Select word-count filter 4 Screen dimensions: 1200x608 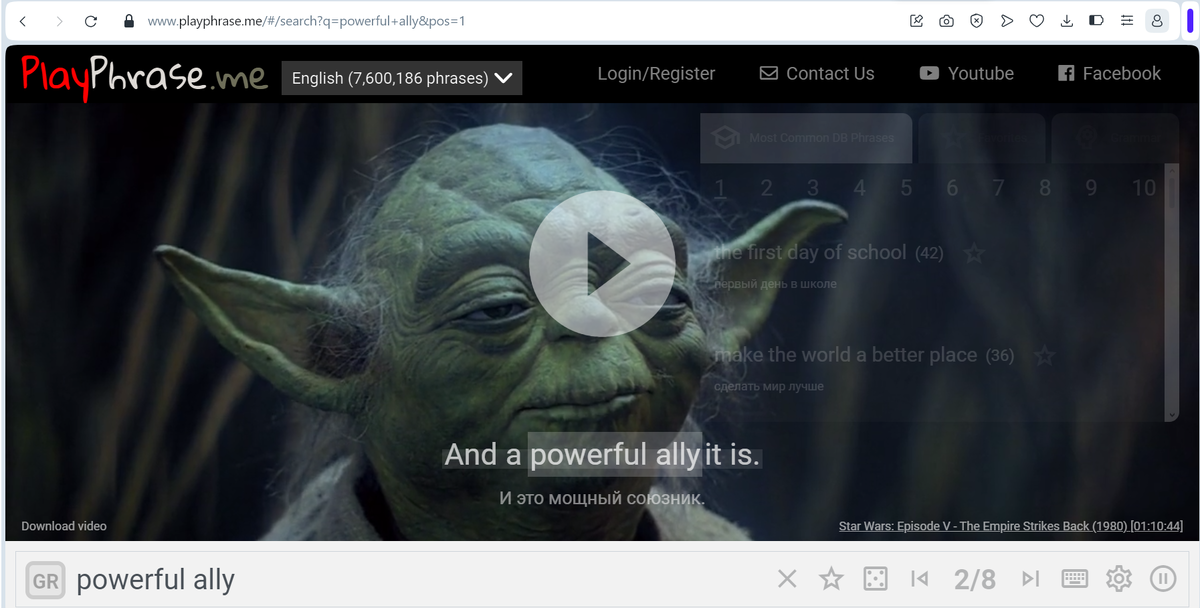pos(859,188)
